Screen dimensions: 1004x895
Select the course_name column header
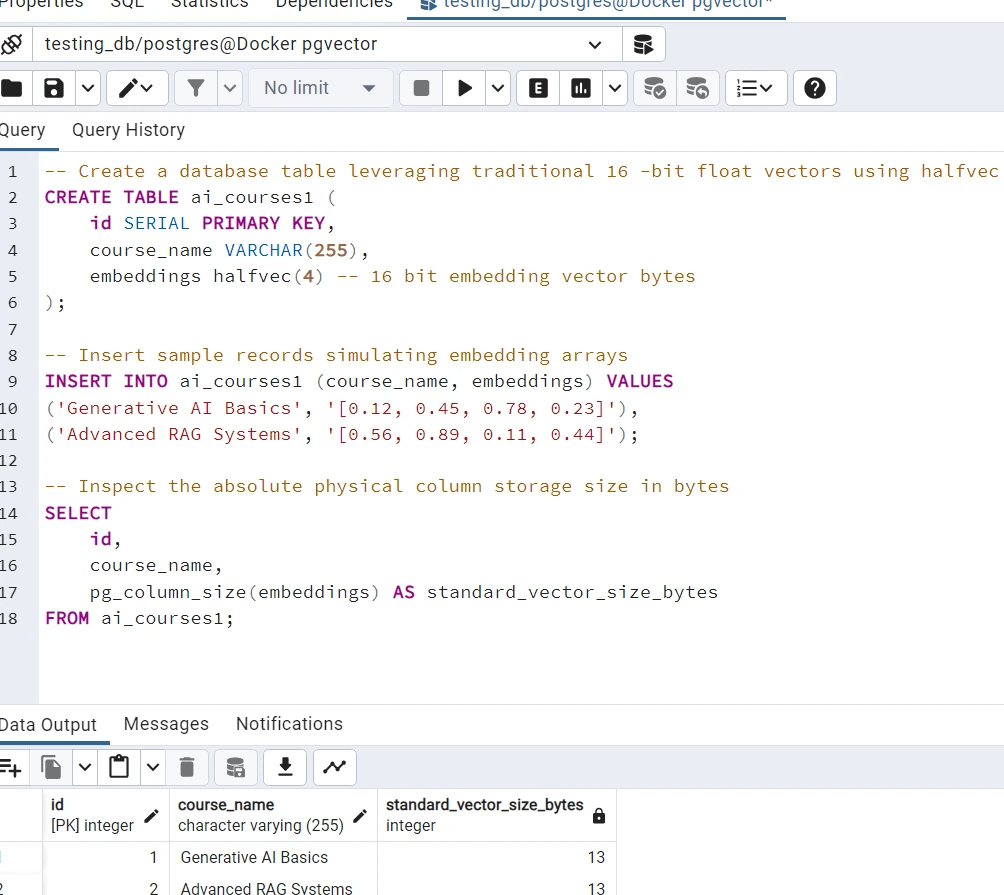coord(273,815)
